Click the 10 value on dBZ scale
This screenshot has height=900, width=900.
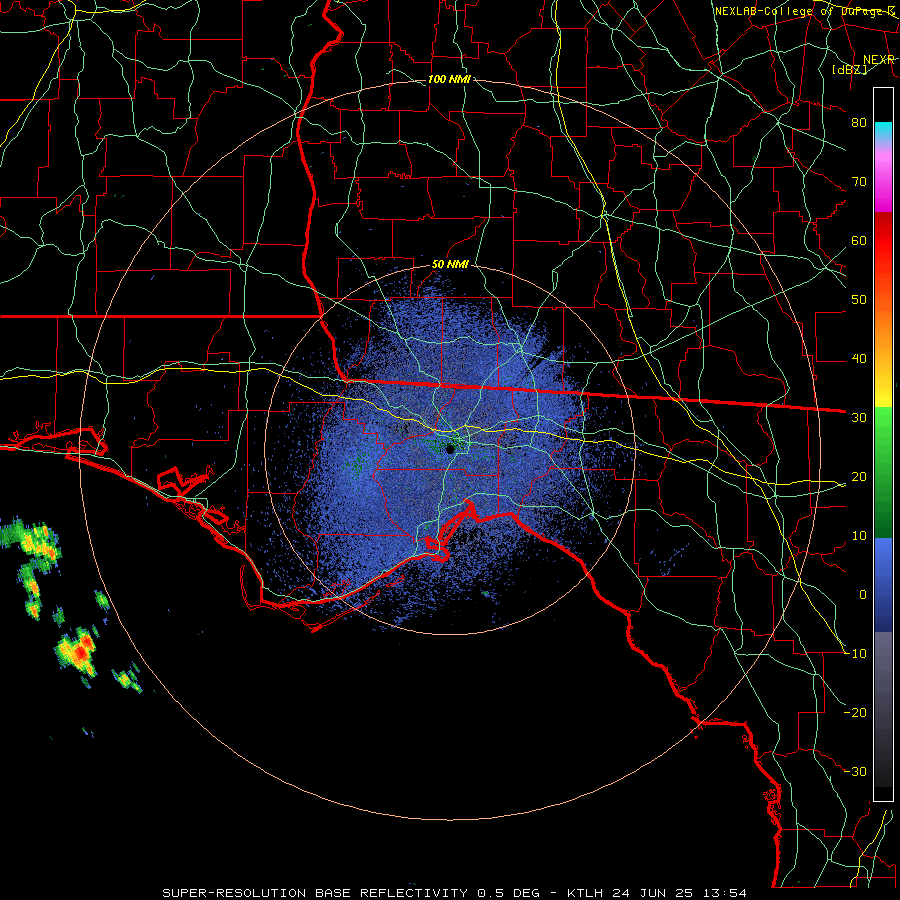click(x=859, y=536)
